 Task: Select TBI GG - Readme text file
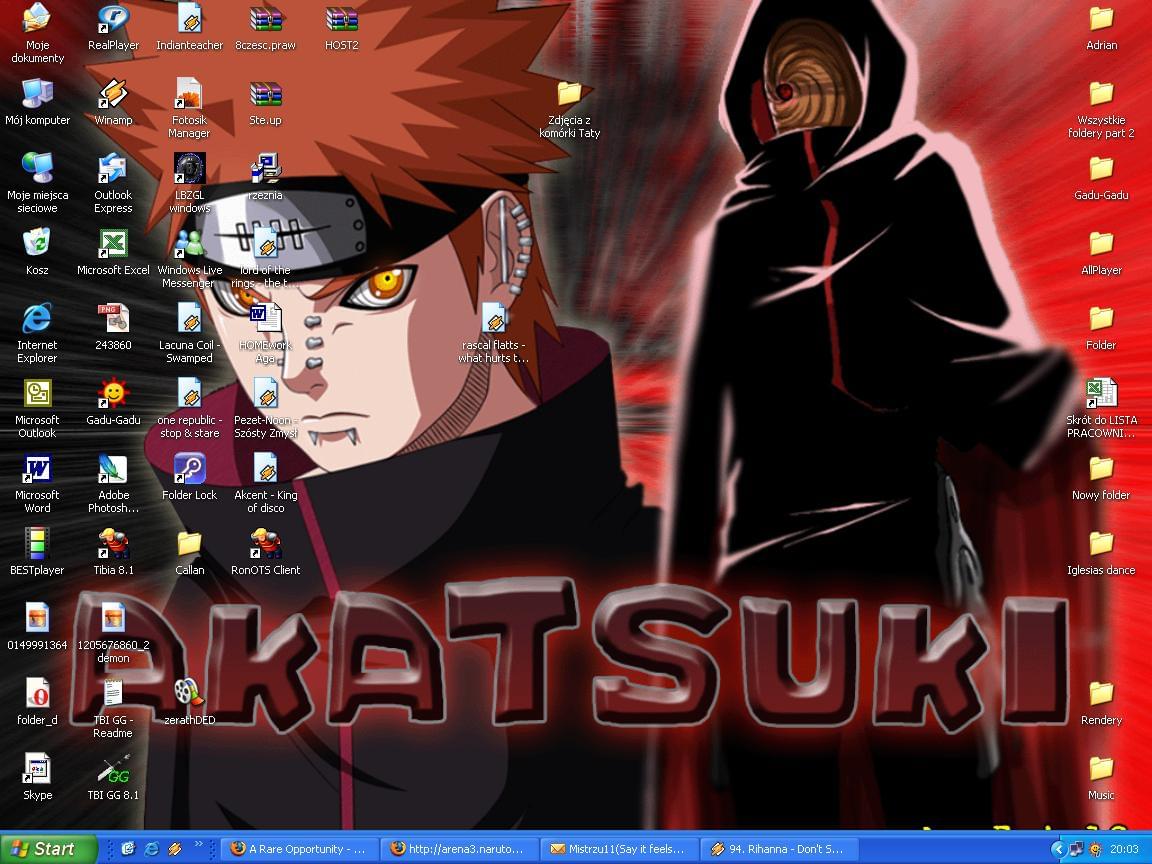click(x=113, y=693)
